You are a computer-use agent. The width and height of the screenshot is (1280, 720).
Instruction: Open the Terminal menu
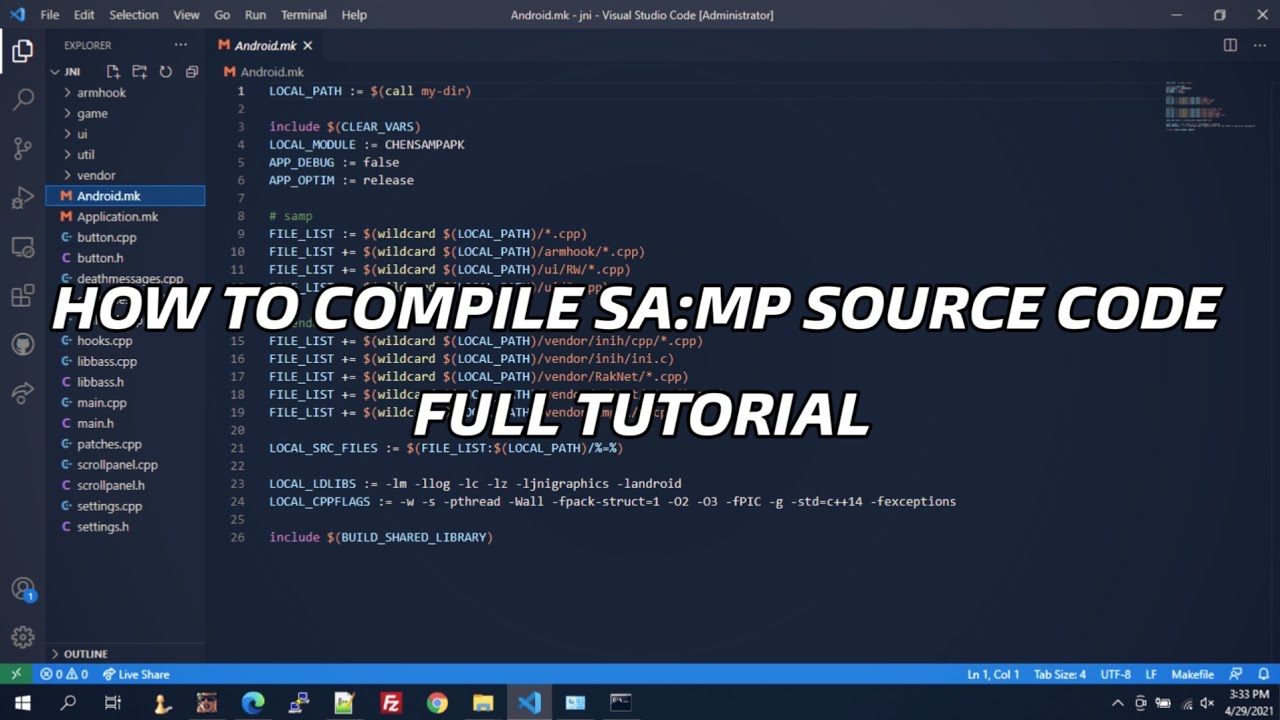pos(303,15)
